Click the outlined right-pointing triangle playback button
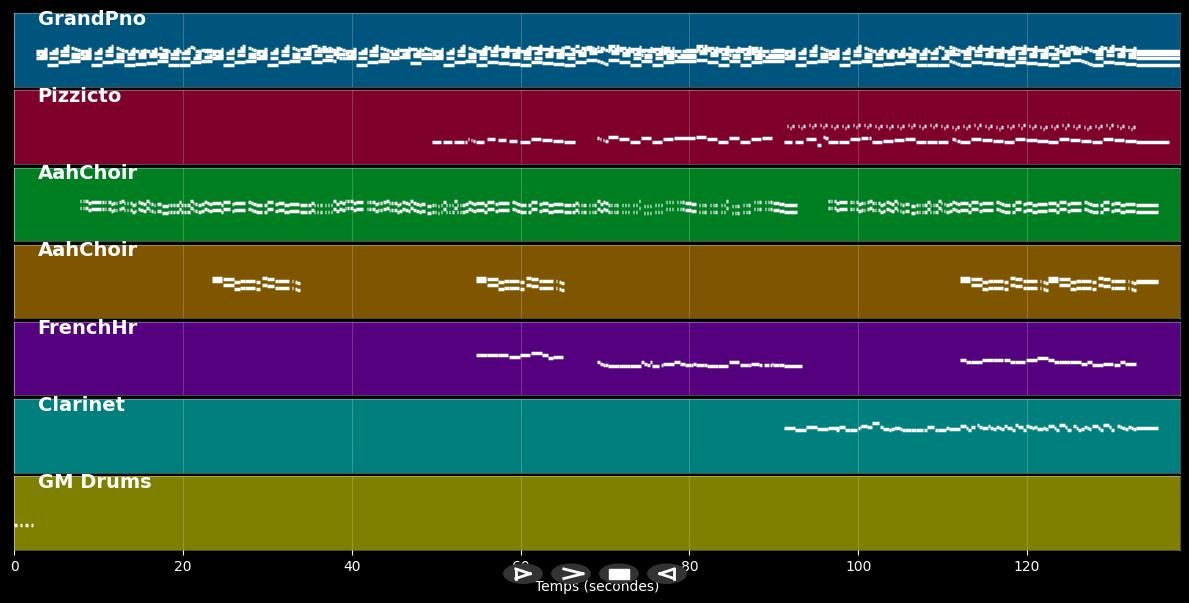This screenshot has height=603, width=1189. pyautogui.click(x=522, y=574)
